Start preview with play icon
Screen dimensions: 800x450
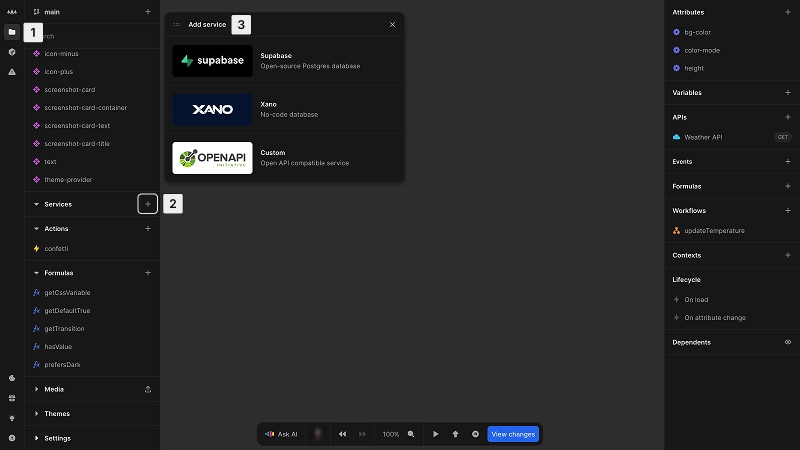[x=435, y=434]
